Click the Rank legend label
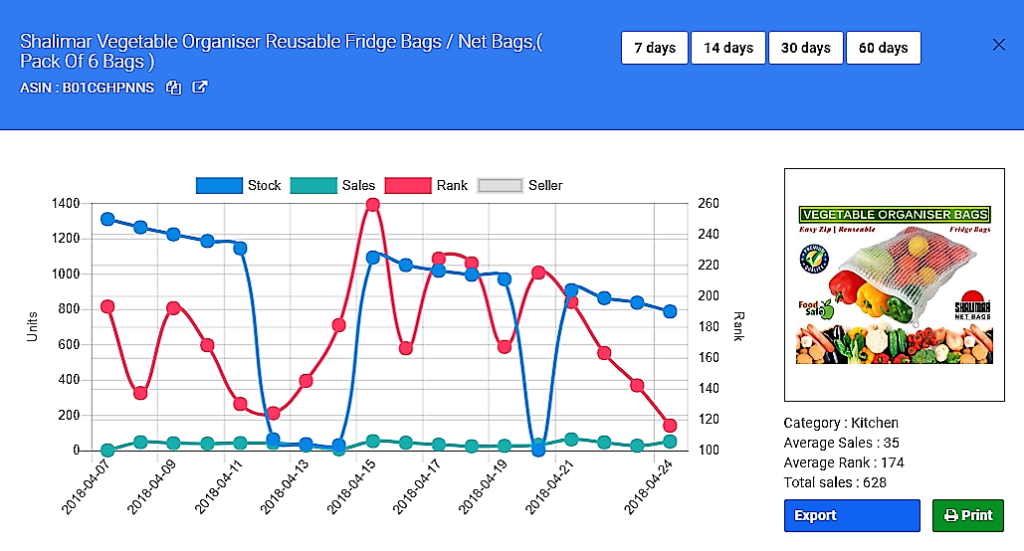 pyautogui.click(x=452, y=185)
